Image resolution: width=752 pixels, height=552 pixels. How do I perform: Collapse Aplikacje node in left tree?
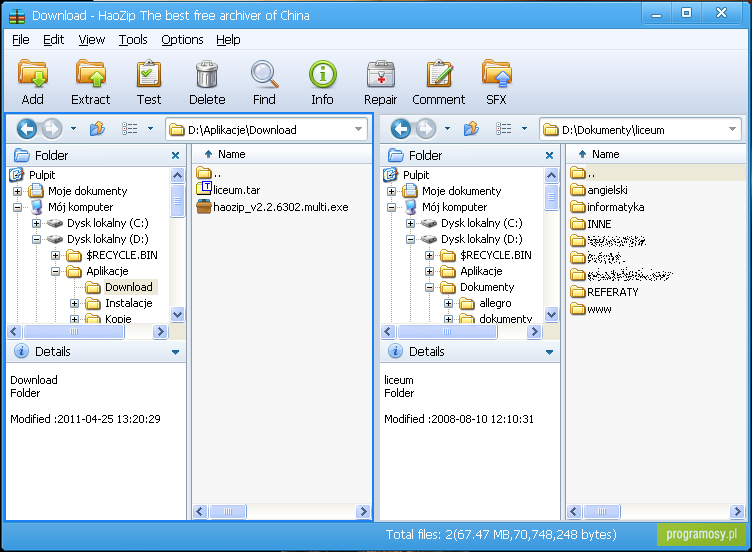(x=56, y=271)
